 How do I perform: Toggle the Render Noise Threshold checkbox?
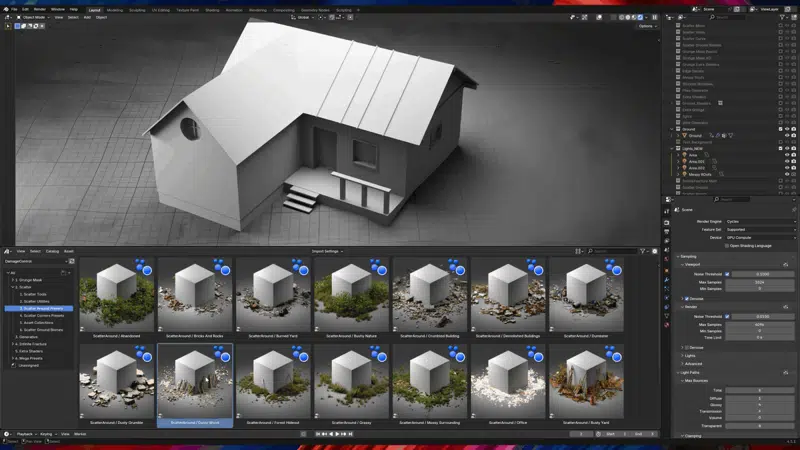tap(727, 316)
